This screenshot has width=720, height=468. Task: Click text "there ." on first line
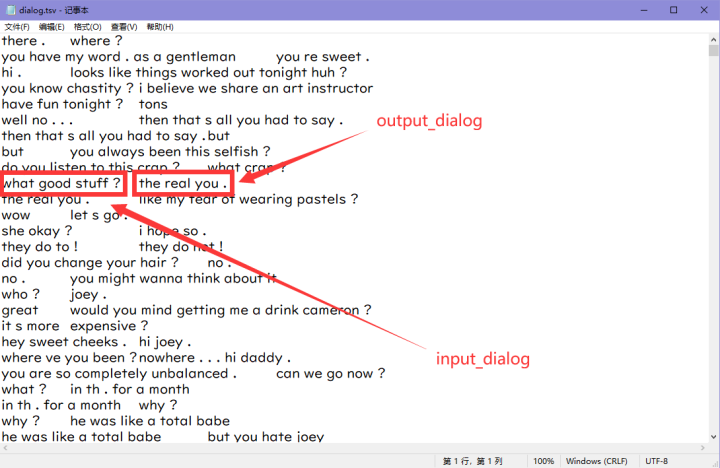pos(23,41)
